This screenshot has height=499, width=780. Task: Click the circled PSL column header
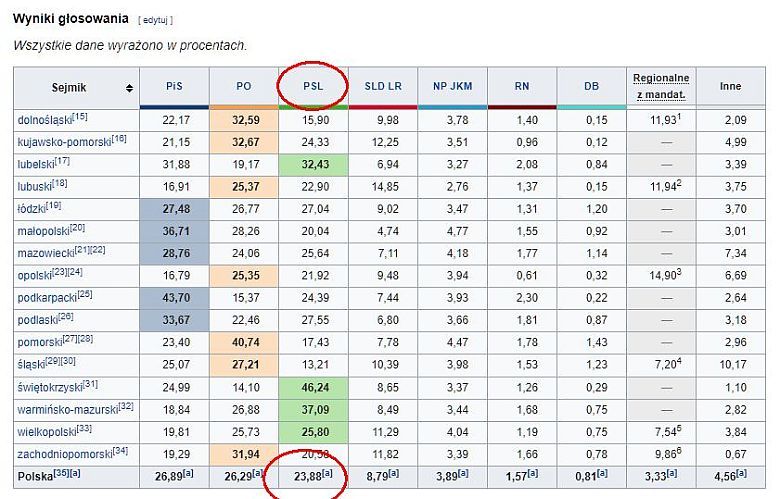313,86
